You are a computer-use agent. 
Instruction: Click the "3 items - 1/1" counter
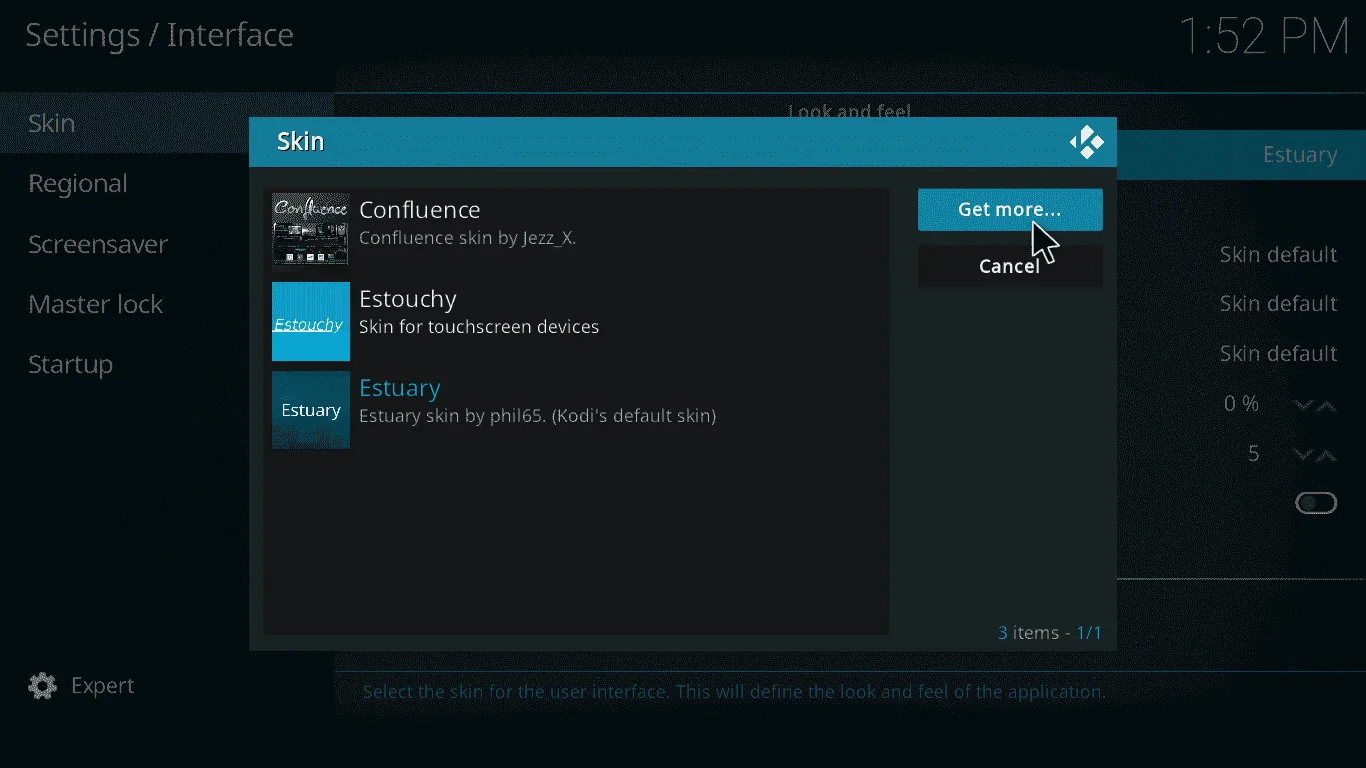(x=1050, y=633)
